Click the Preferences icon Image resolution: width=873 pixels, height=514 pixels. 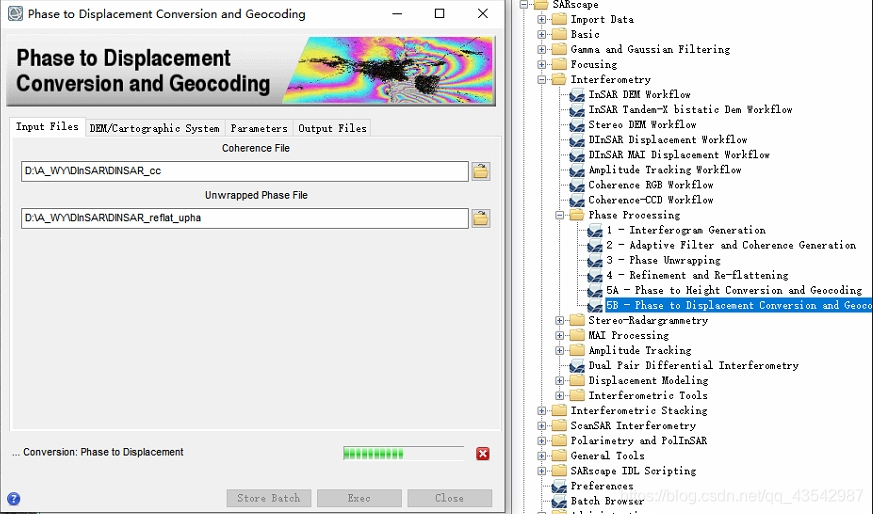559,486
